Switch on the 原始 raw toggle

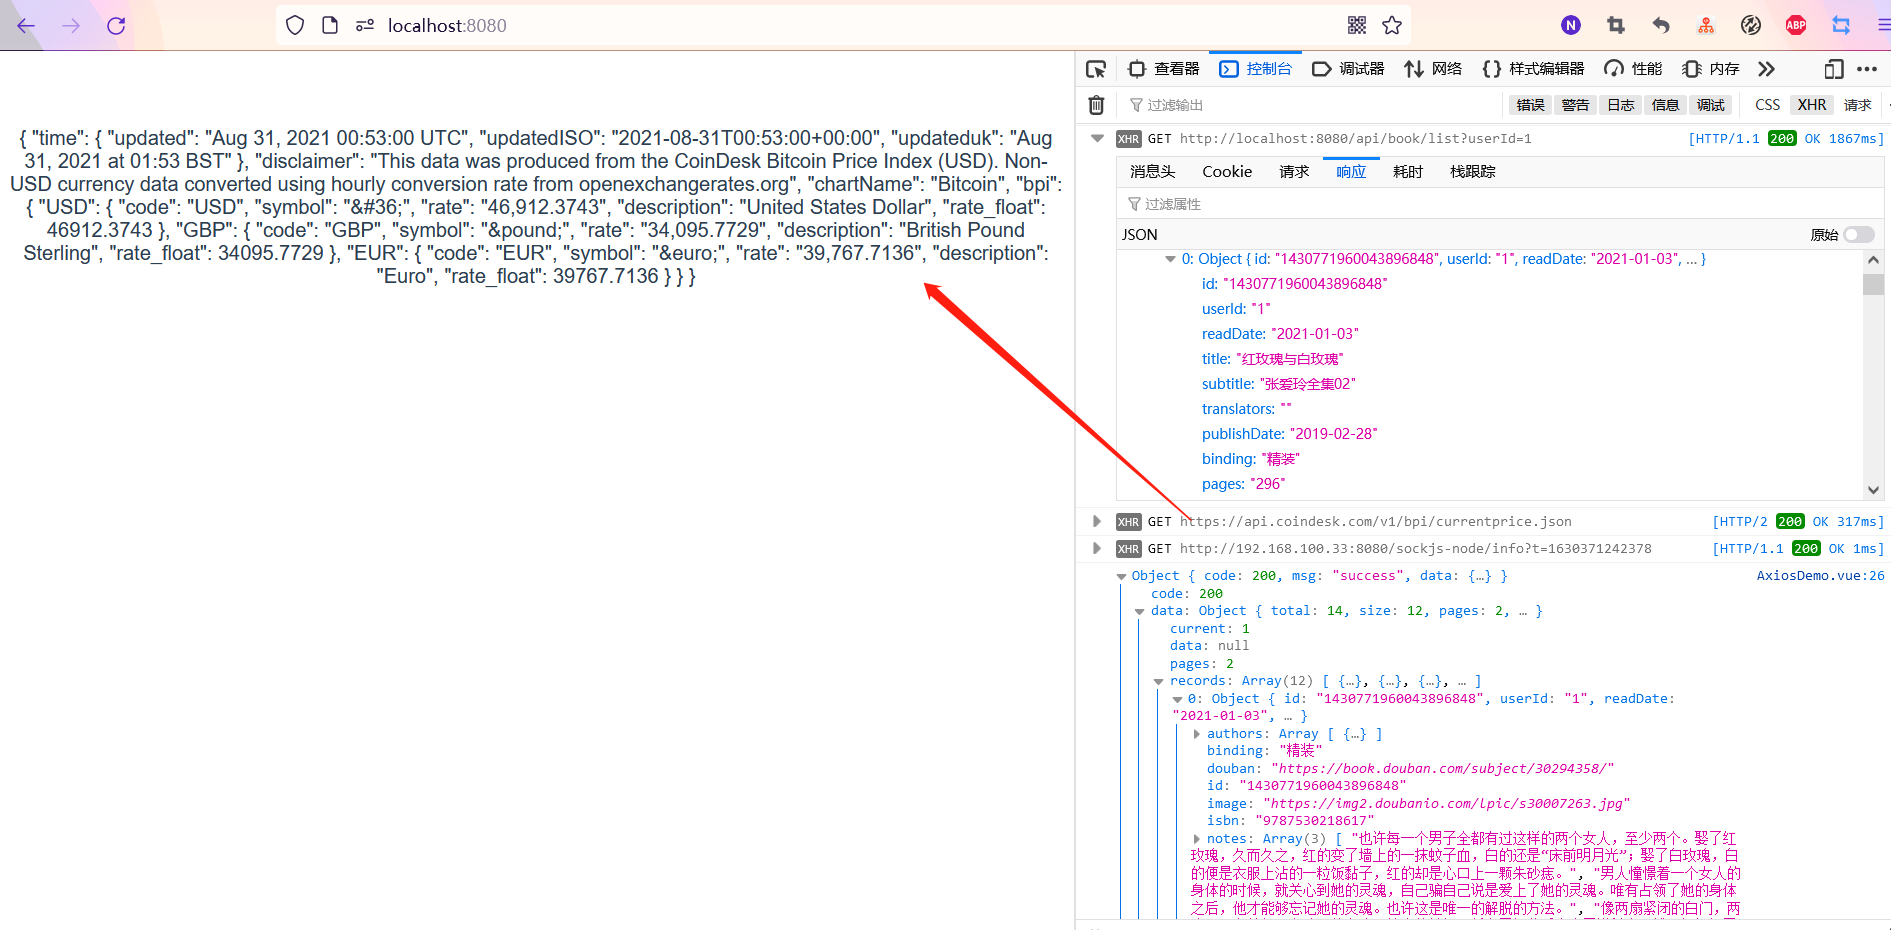click(1859, 234)
